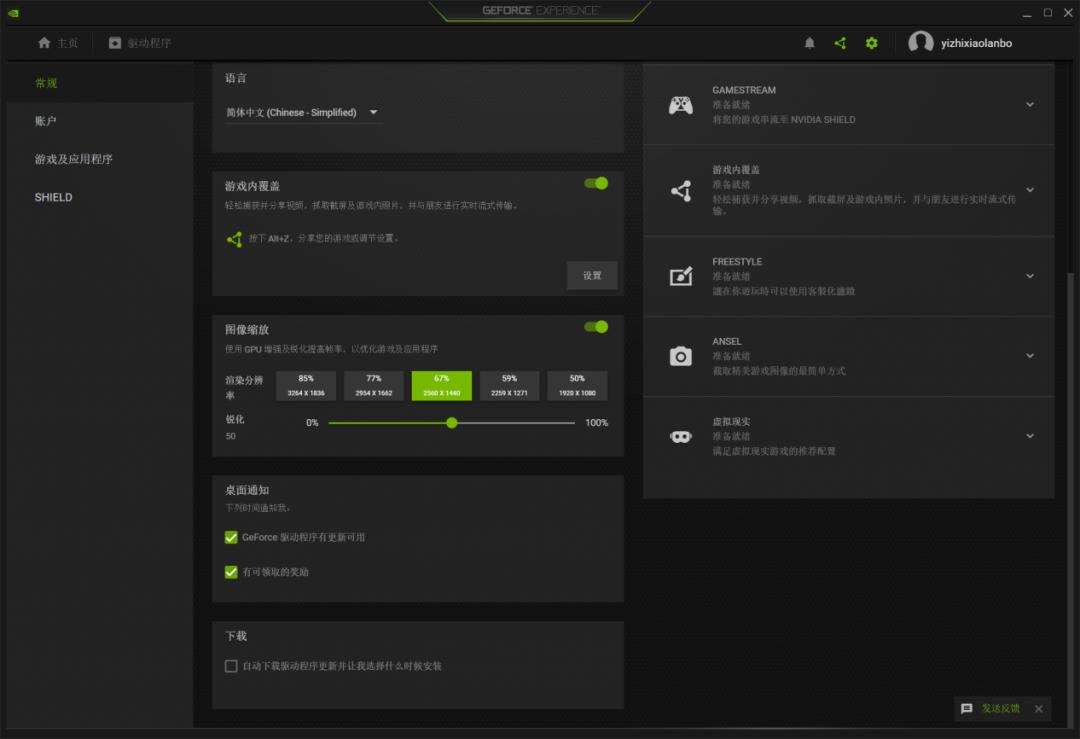Click the 图像缩放 section heading
This screenshot has height=739, width=1080.
pos(247,330)
